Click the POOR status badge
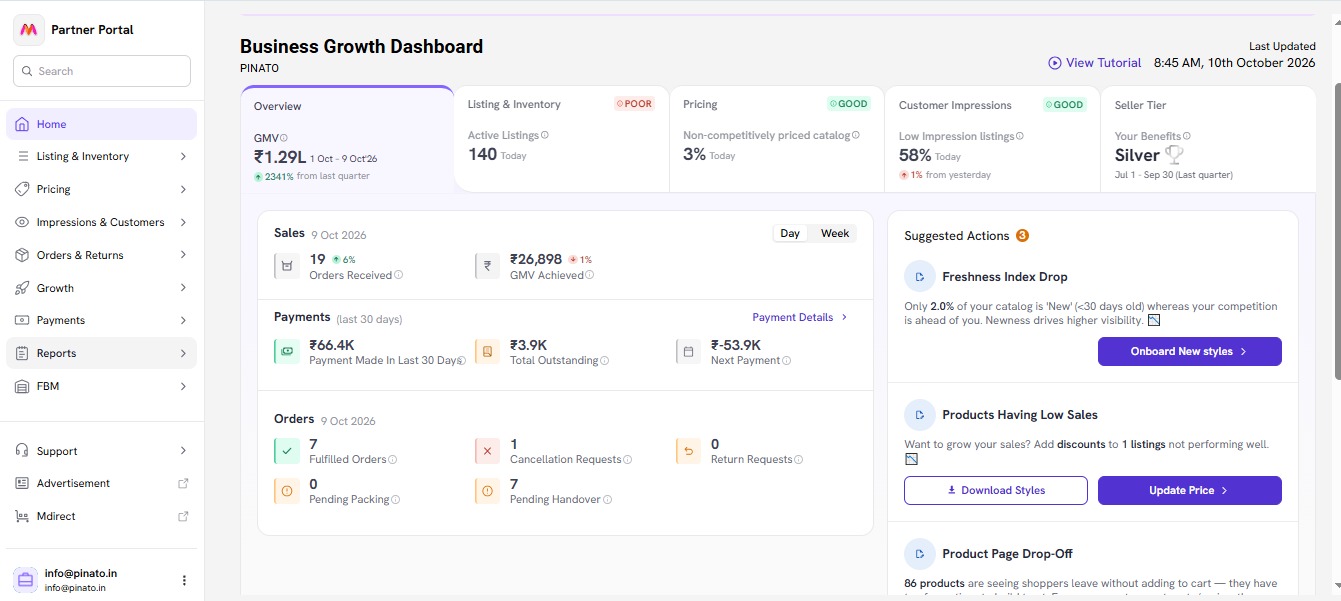 coord(634,104)
